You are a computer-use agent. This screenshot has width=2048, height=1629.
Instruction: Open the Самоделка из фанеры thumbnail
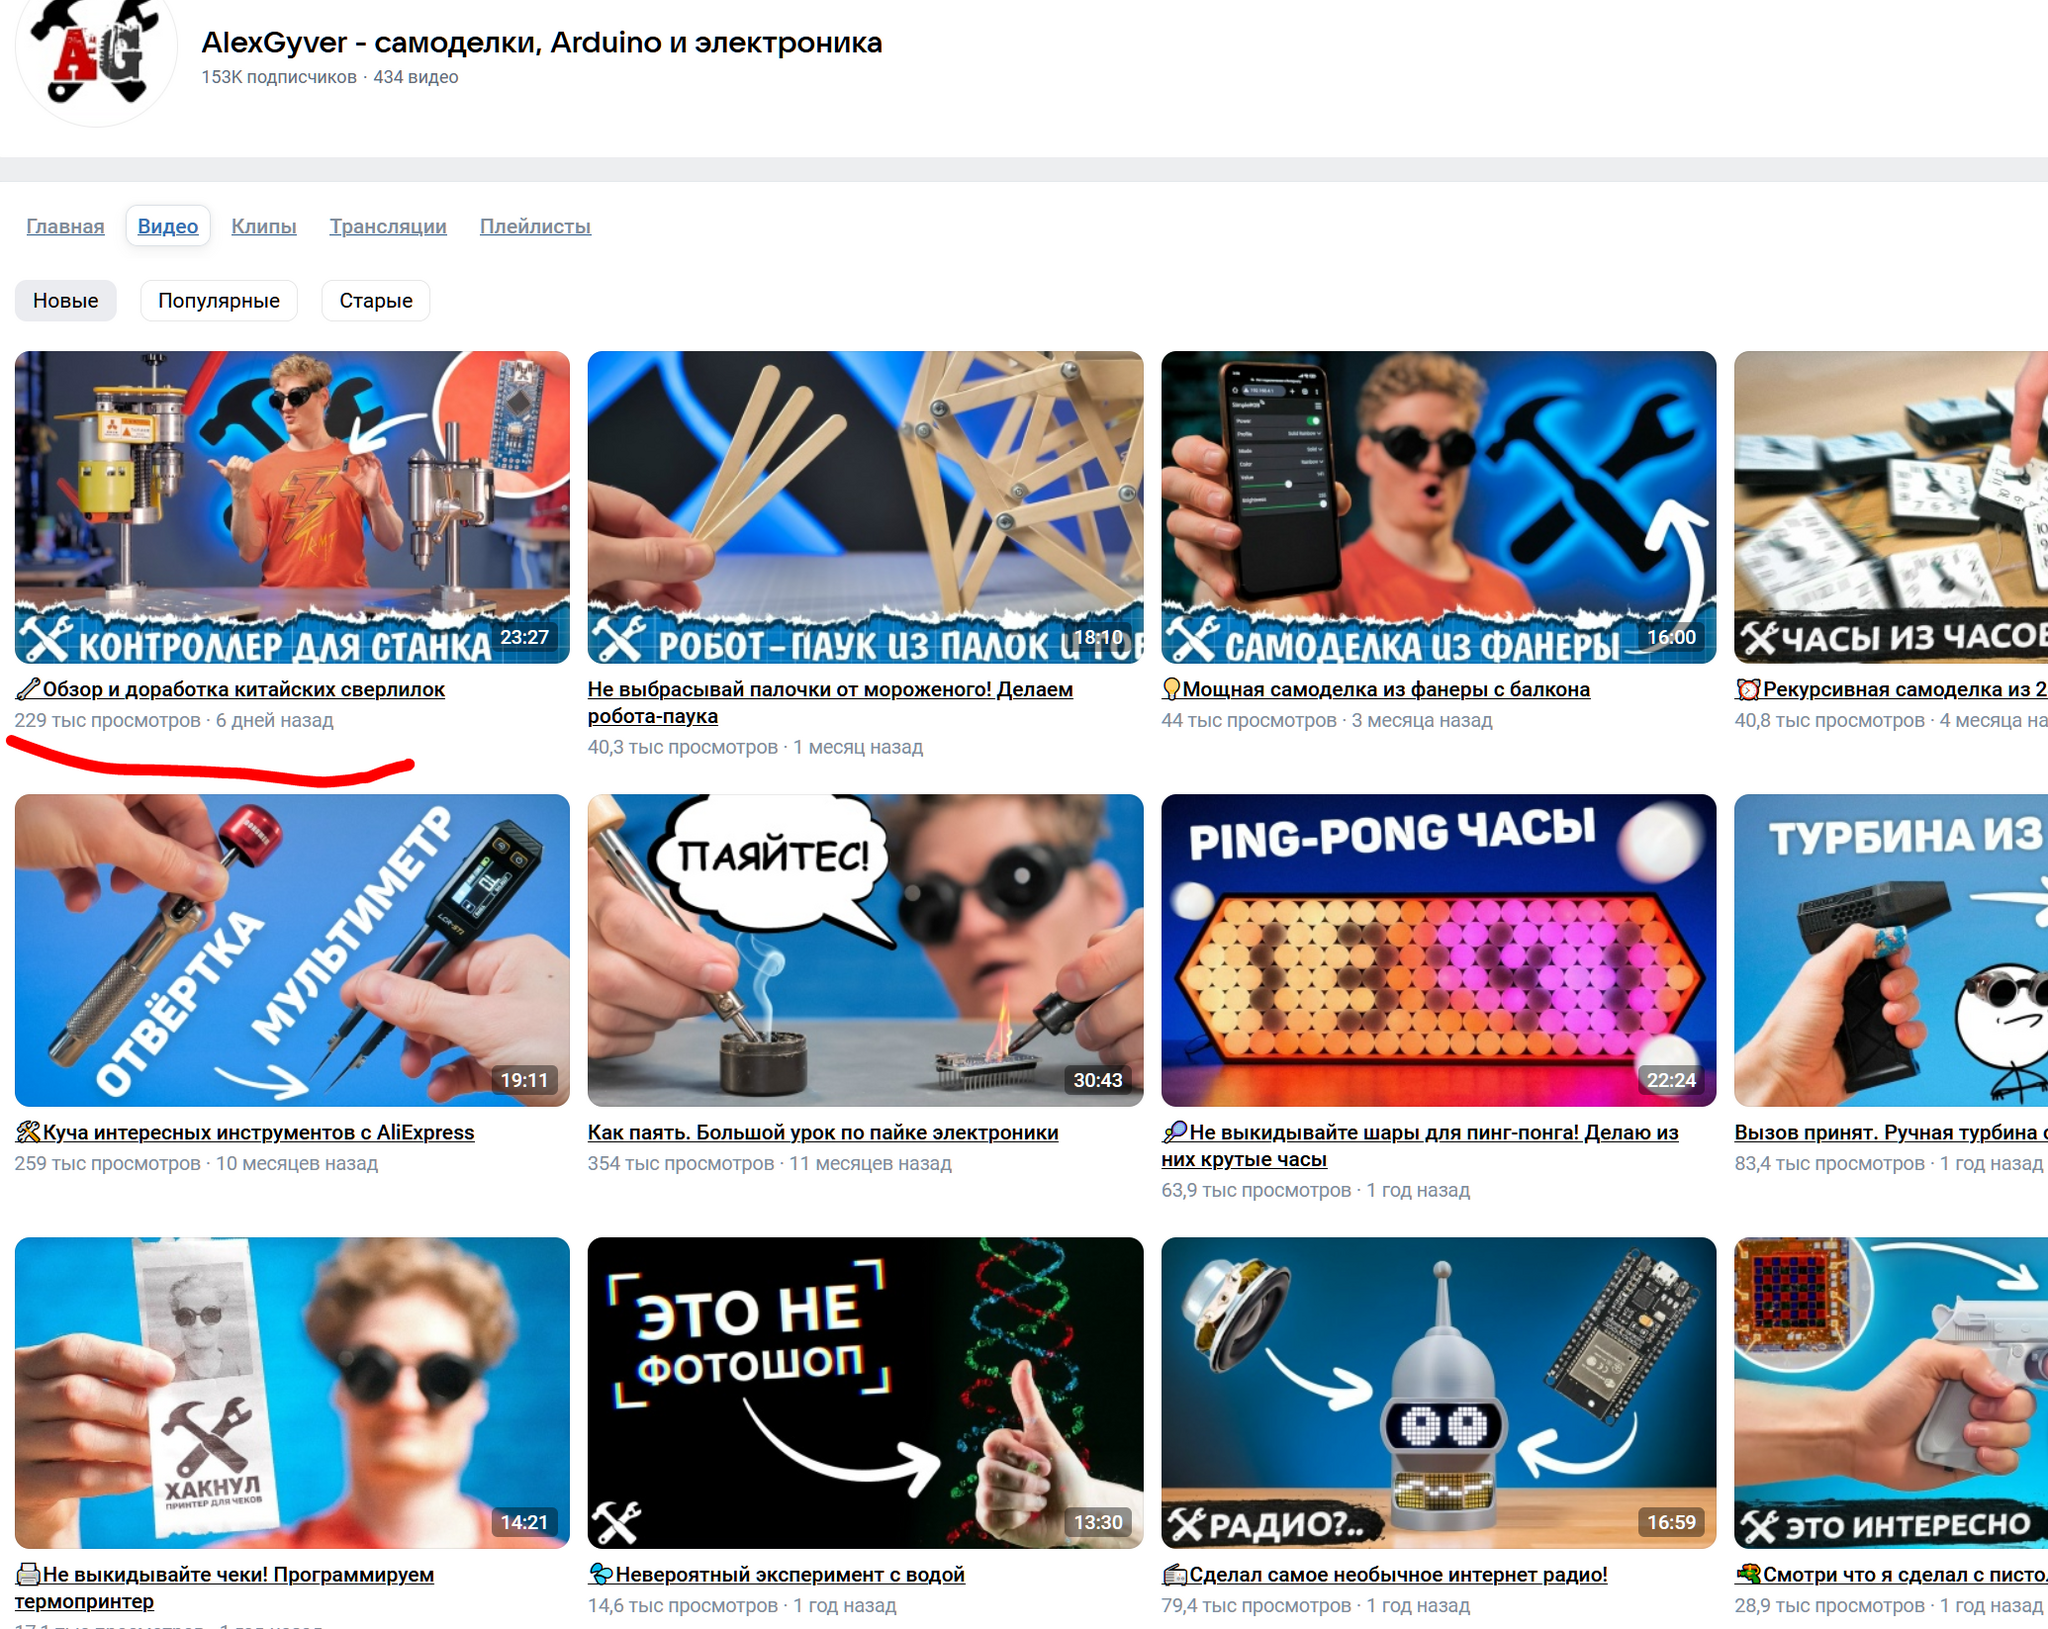(x=1438, y=506)
